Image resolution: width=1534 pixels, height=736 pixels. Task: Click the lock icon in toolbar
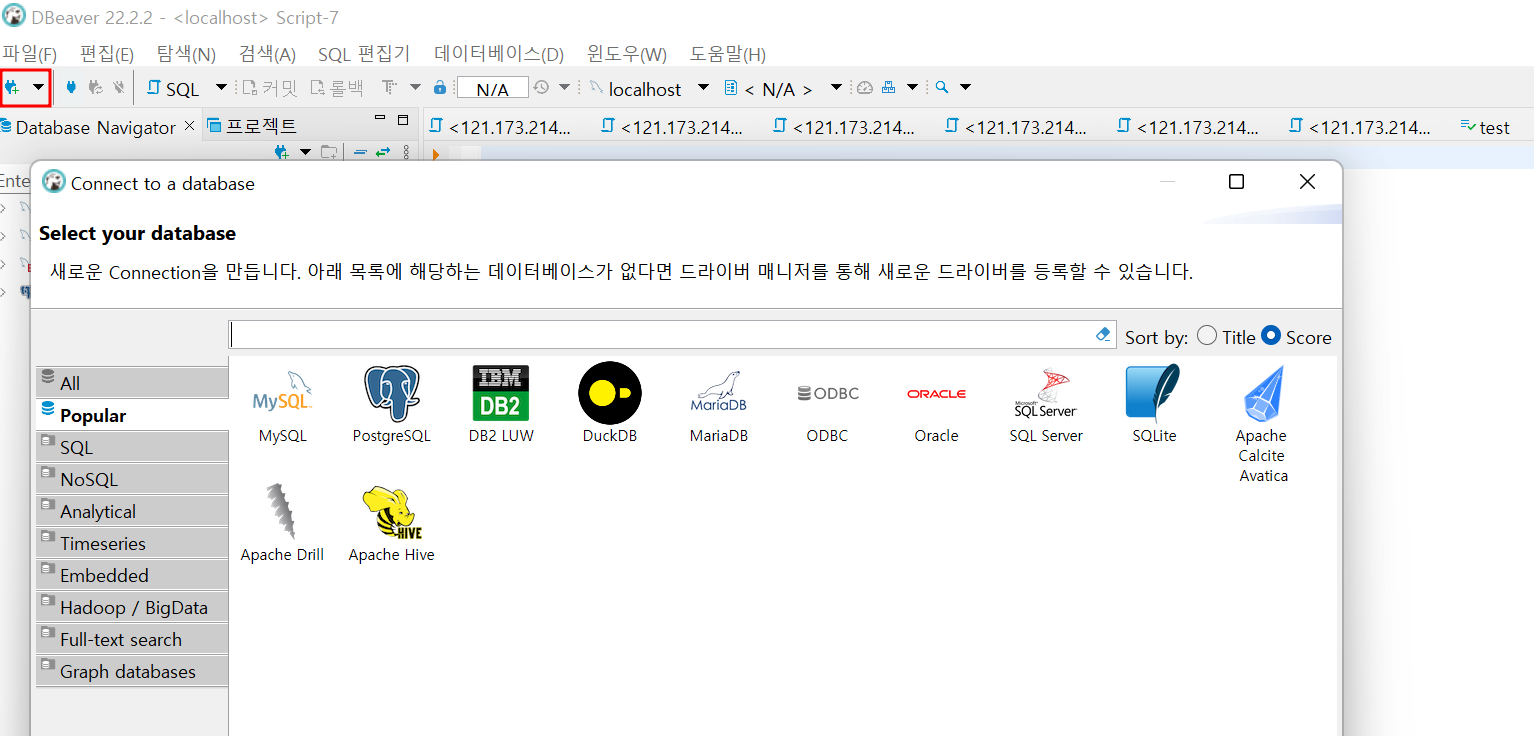click(440, 88)
